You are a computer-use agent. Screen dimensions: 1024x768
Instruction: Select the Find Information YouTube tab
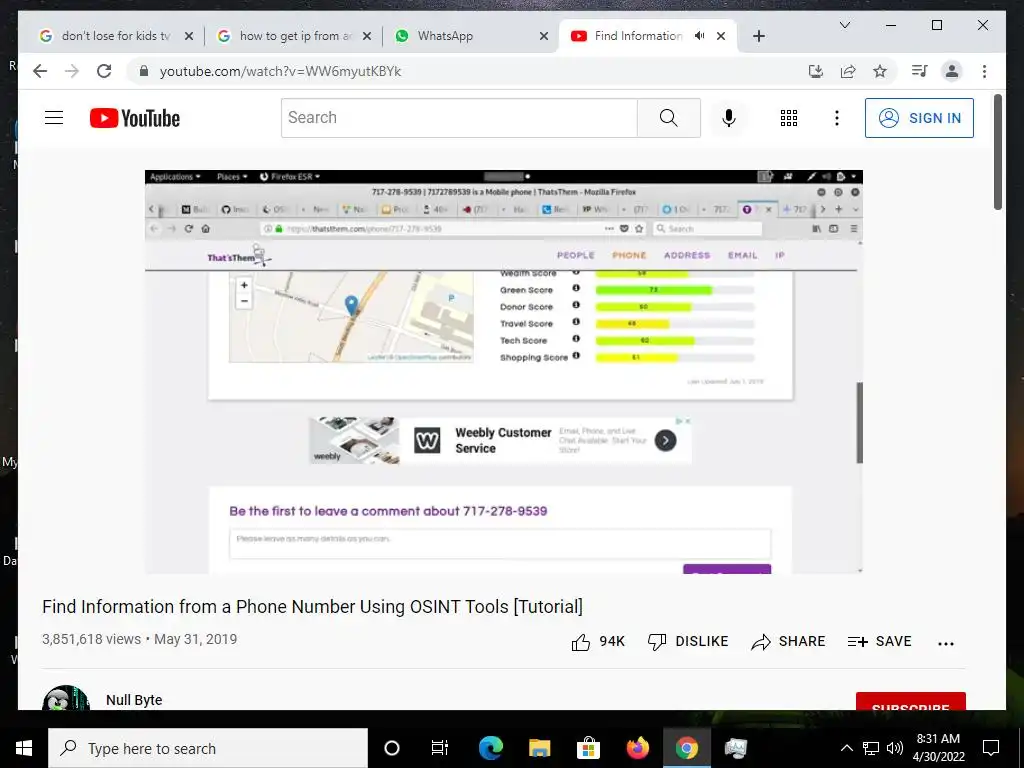click(637, 36)
